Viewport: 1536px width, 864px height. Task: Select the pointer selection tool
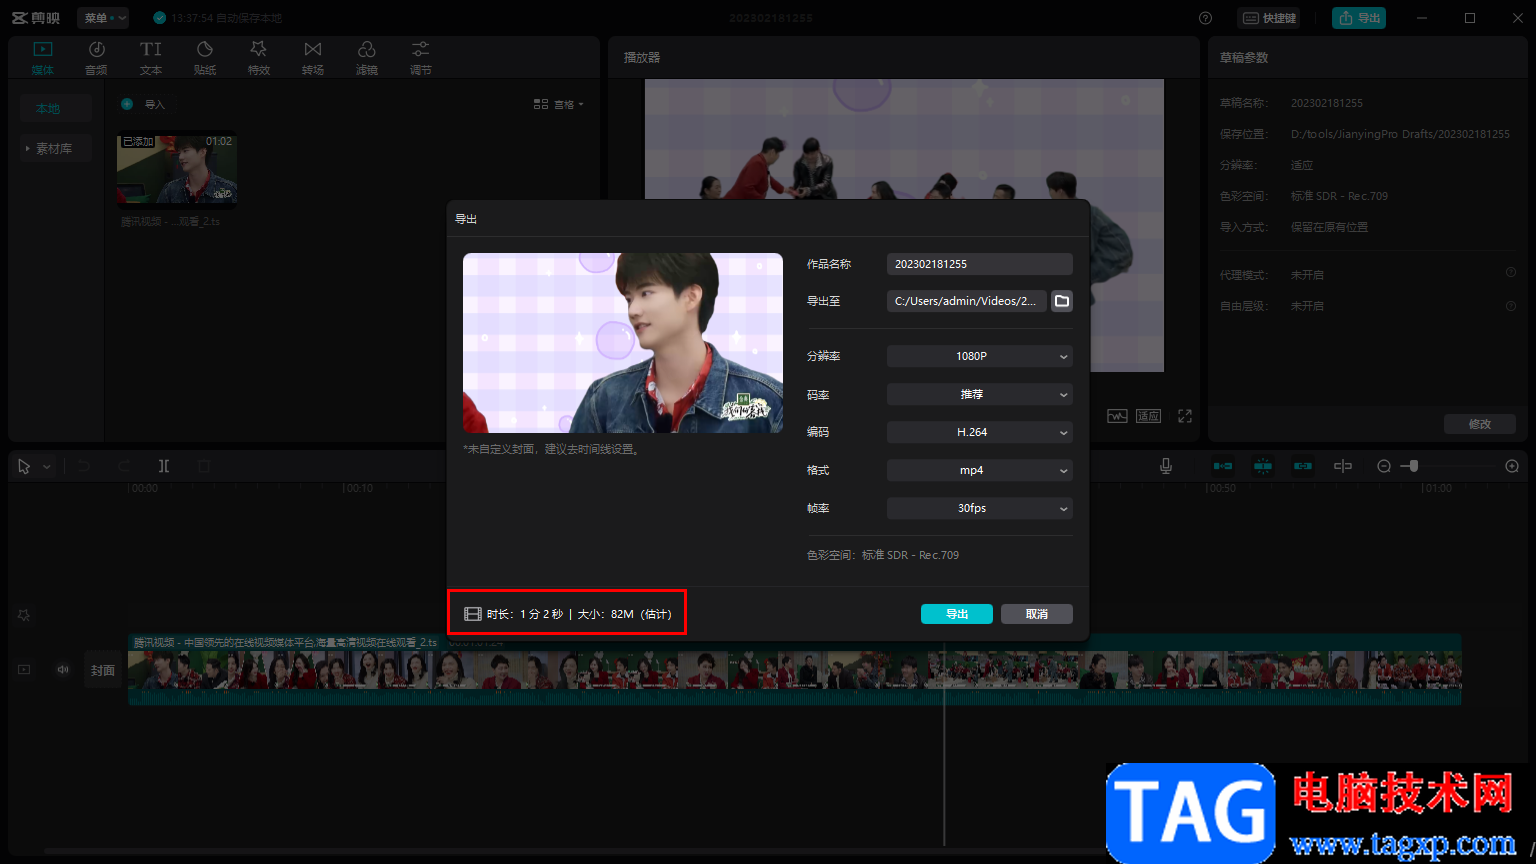(x=24, y=466)
